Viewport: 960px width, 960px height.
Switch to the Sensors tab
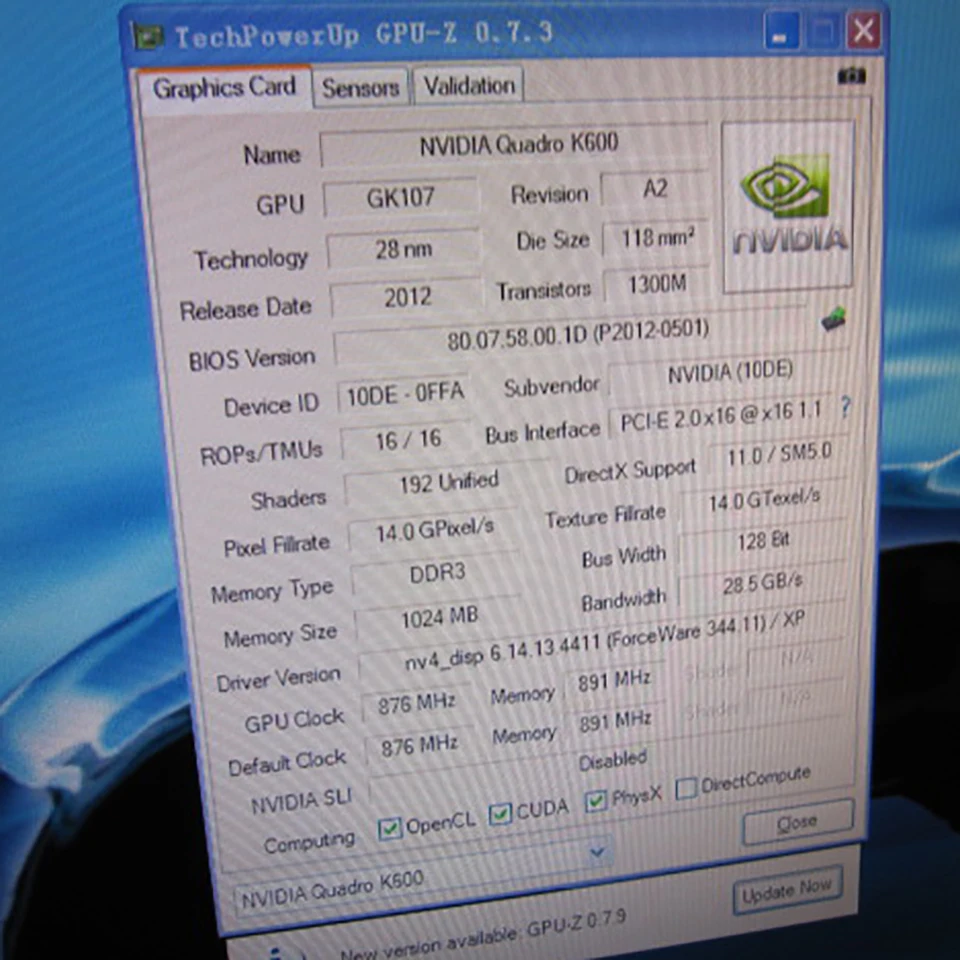[361, 88]
